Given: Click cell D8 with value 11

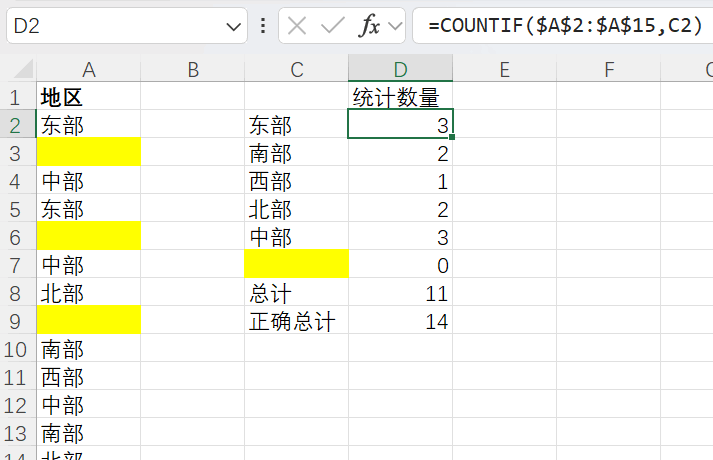Looking at the screenshot, I should pos(401,292).
